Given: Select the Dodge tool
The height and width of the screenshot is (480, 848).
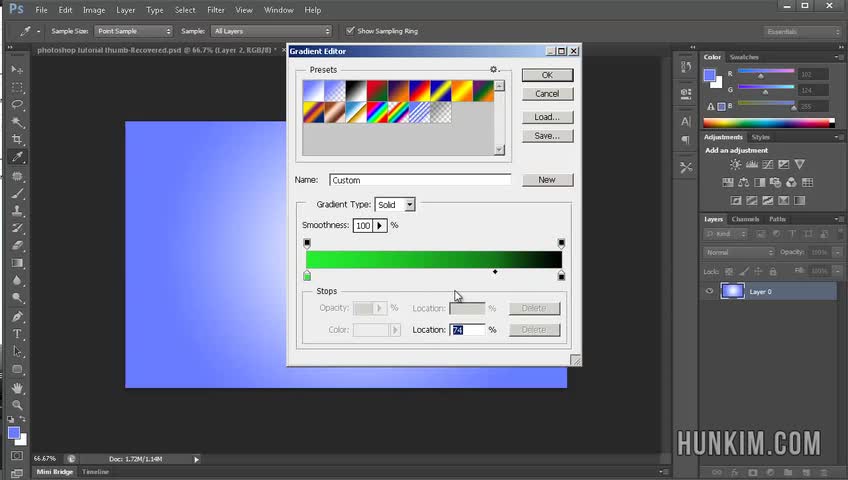Looking at the screenshot, I should (17, 297).
